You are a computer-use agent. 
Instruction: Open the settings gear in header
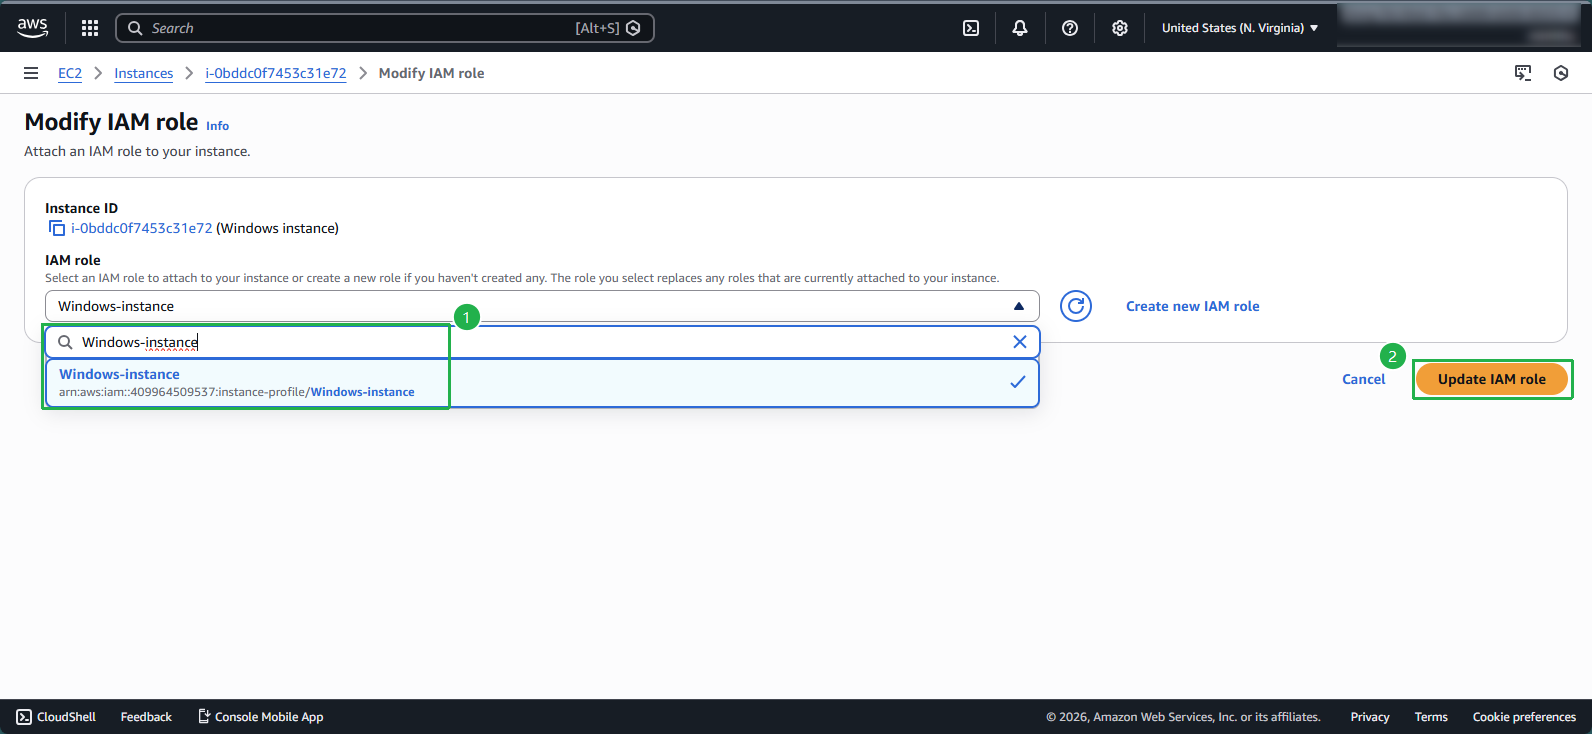(x=1120, y=28)
